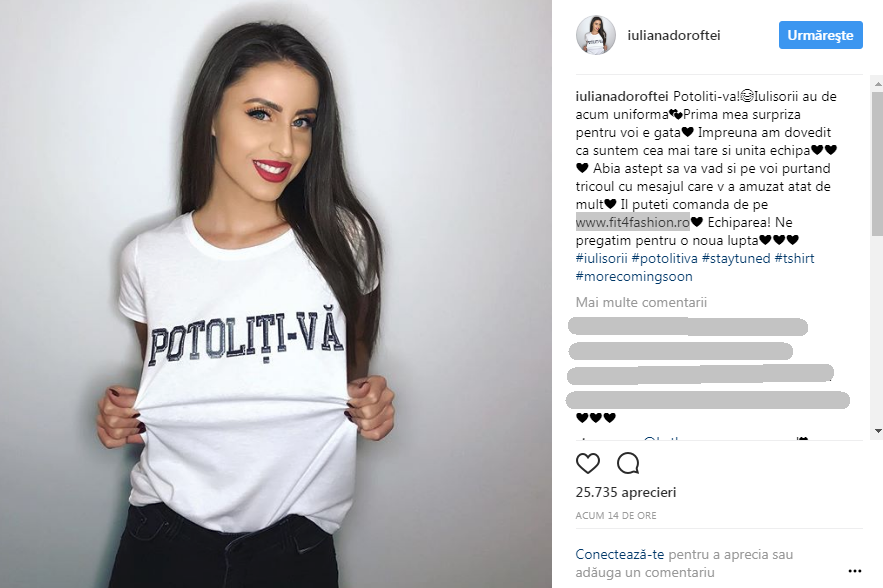Expand Mai multe comentarii
This screenshot has width=883, height=588.
(641, 302)
